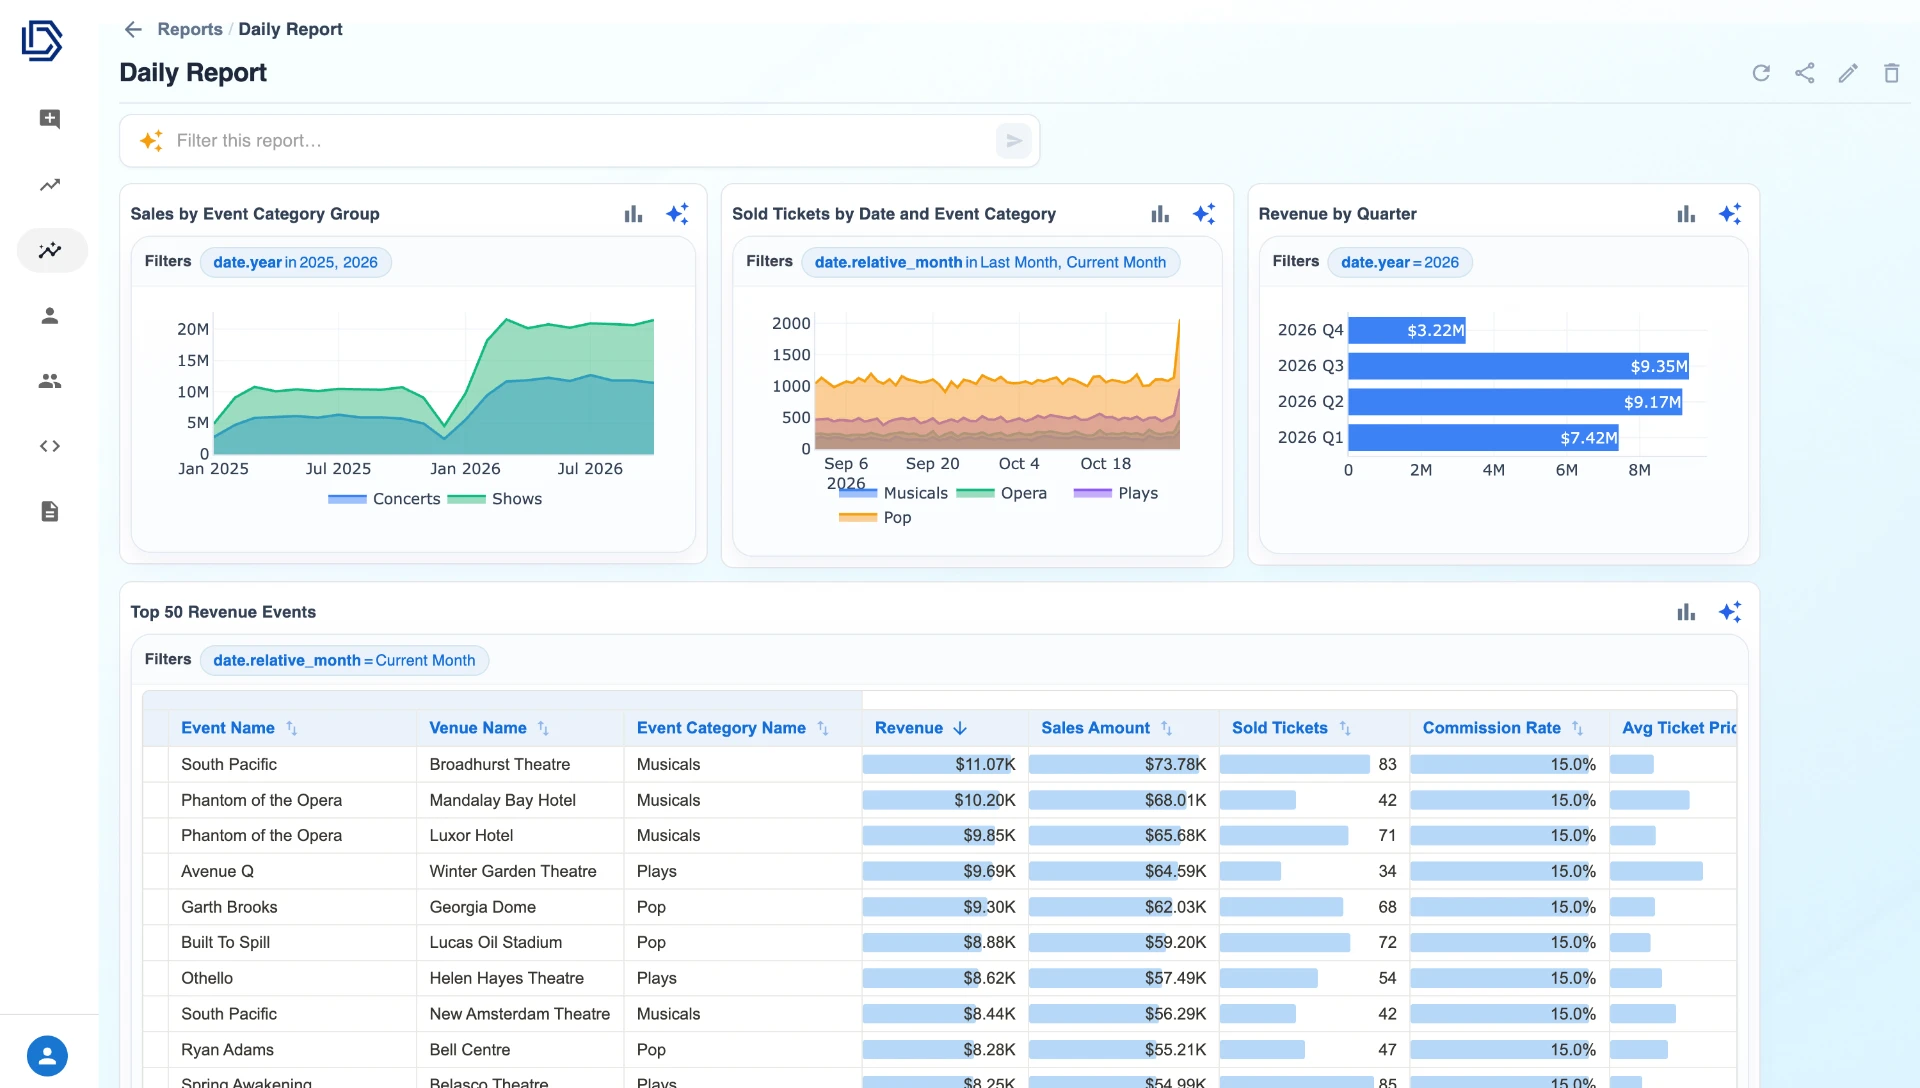Delete the report with trash icon

click(1891, 73)
